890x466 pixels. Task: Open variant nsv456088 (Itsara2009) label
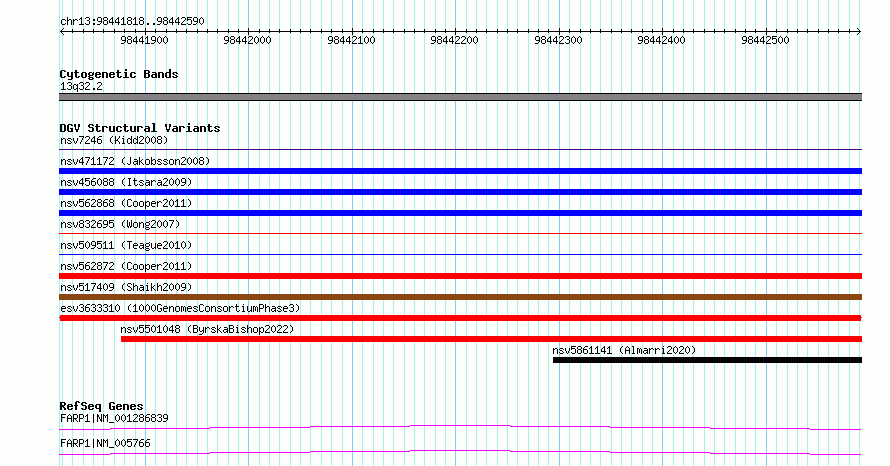coord(126,182)
